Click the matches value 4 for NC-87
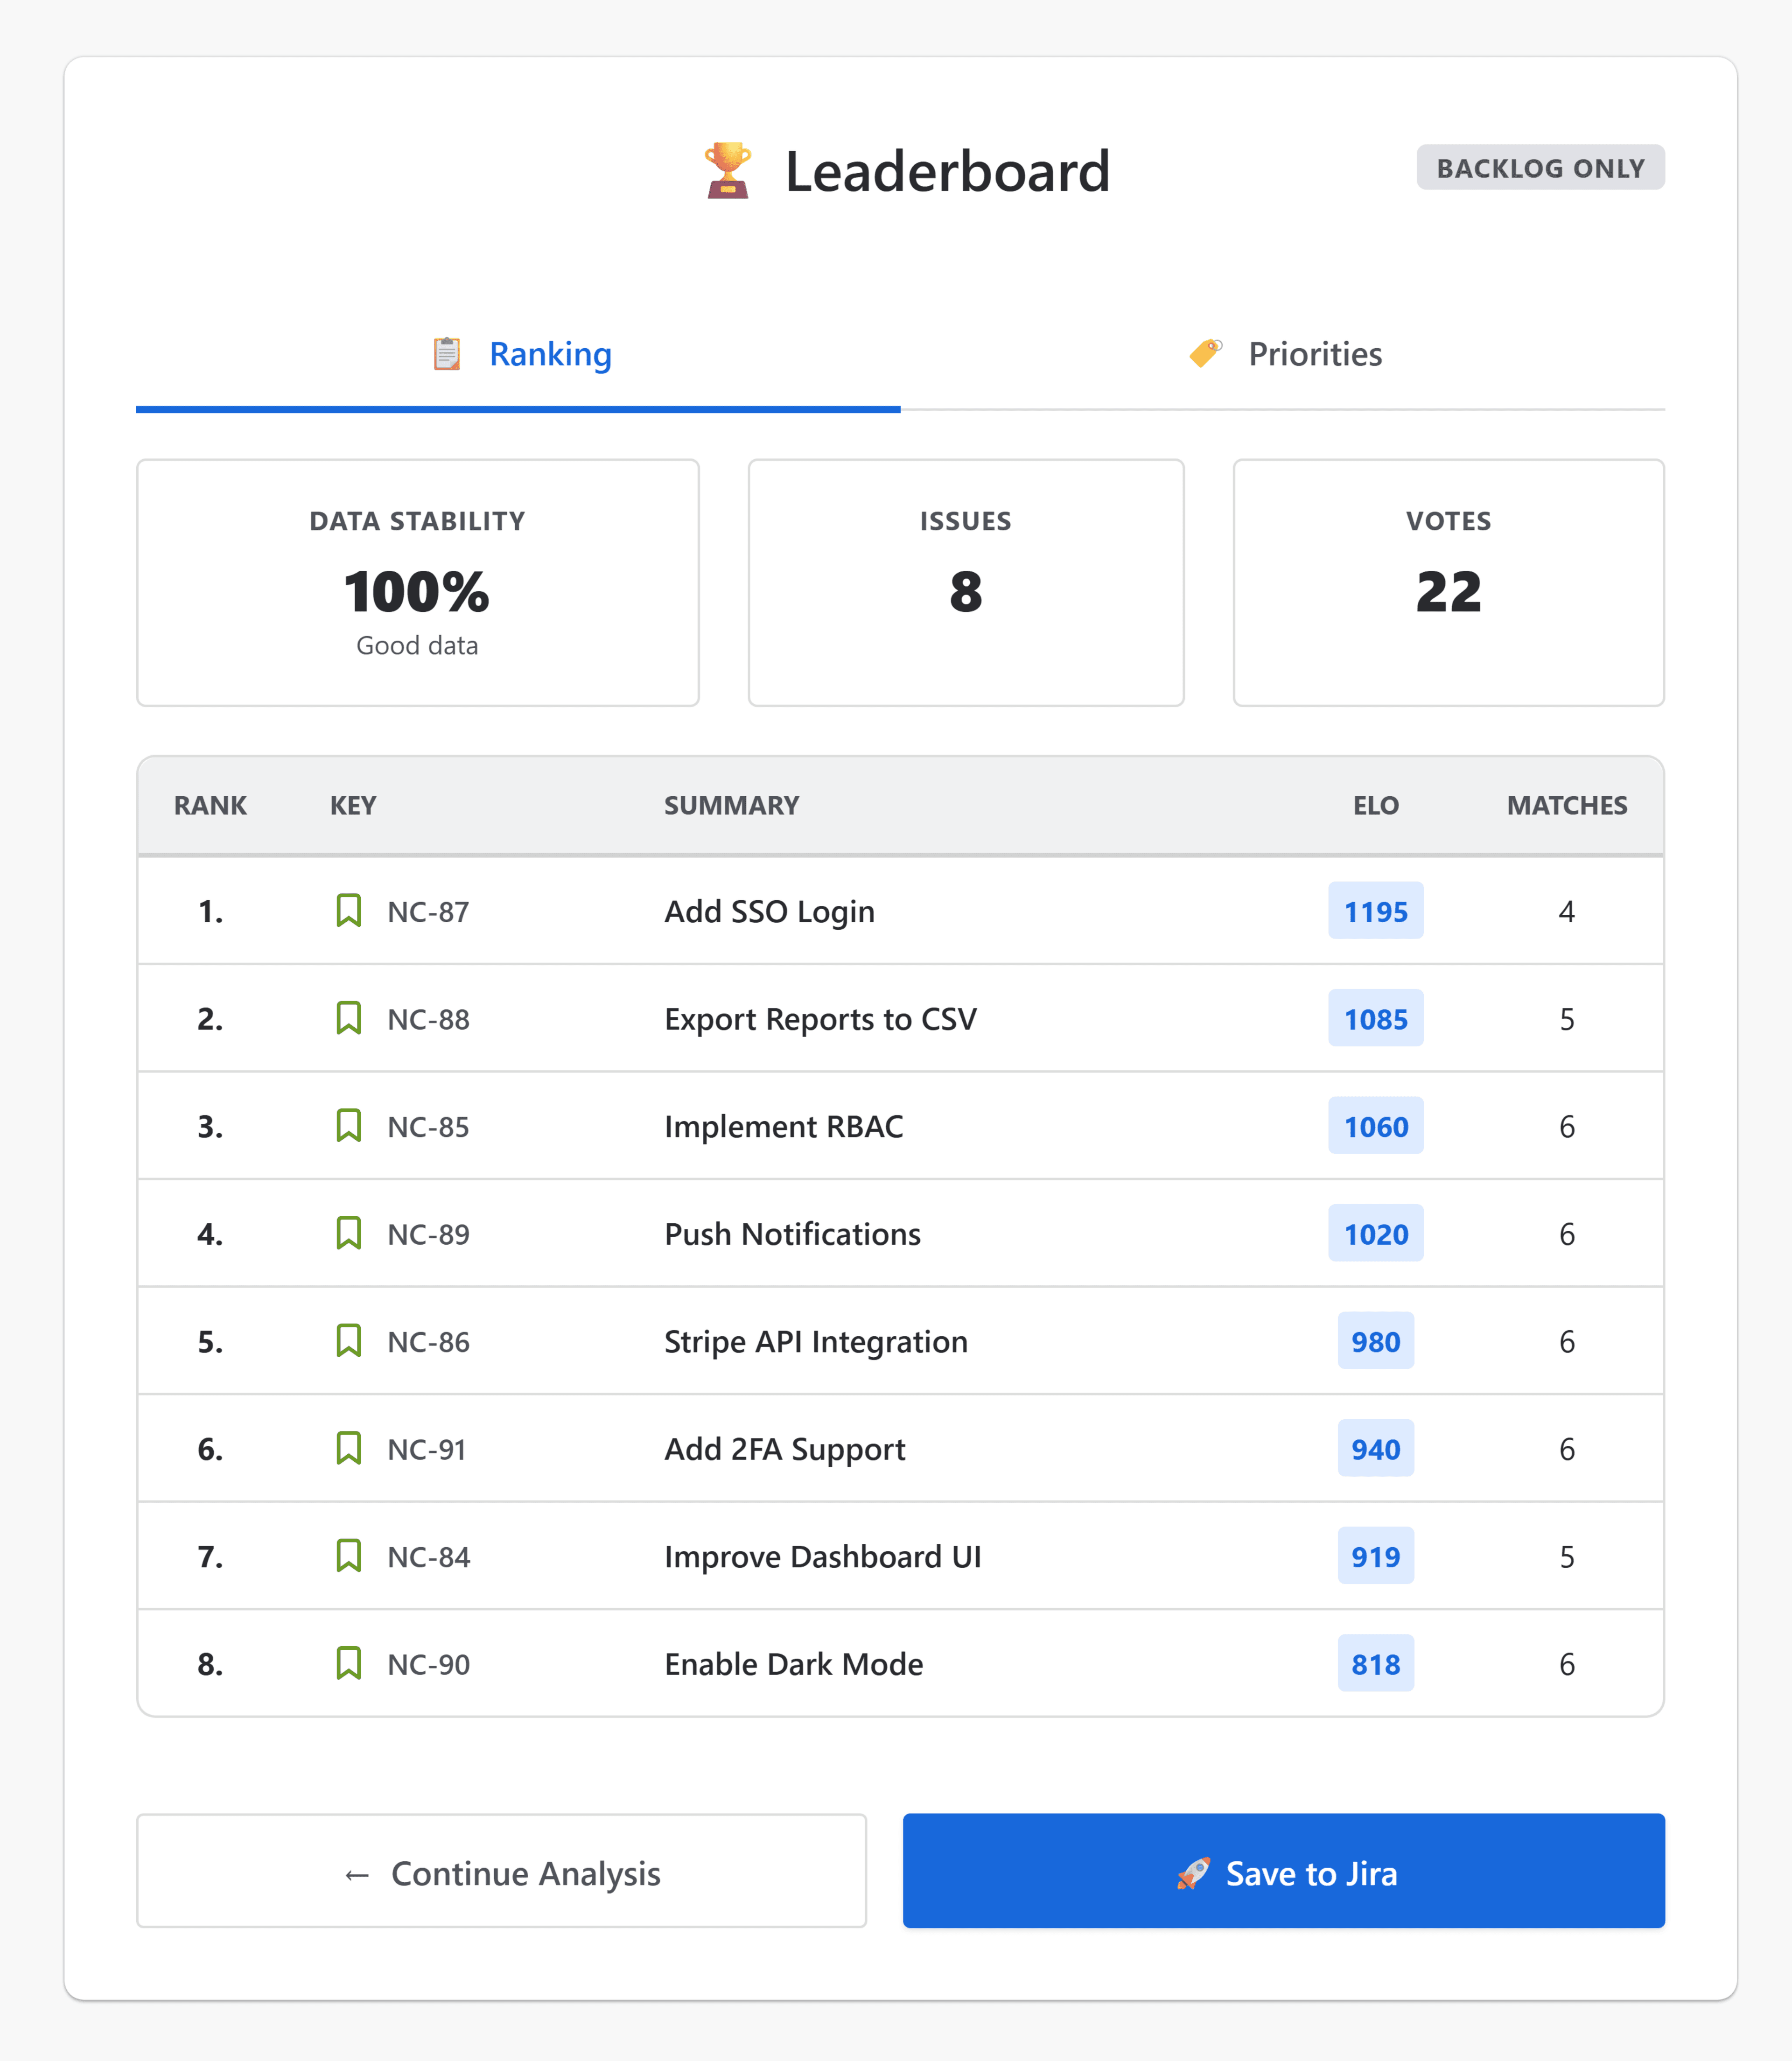1792x2061 pixels. [1567, 912]
